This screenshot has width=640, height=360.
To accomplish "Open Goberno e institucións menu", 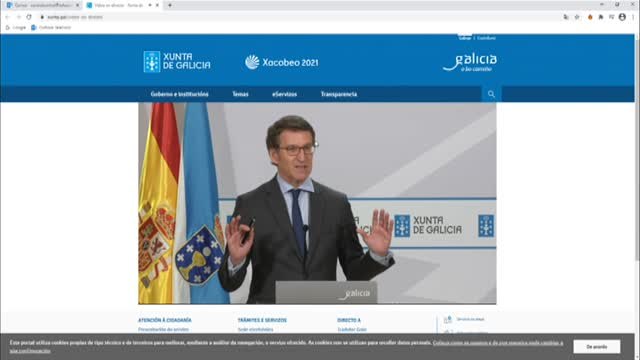I will click(179, 94).
